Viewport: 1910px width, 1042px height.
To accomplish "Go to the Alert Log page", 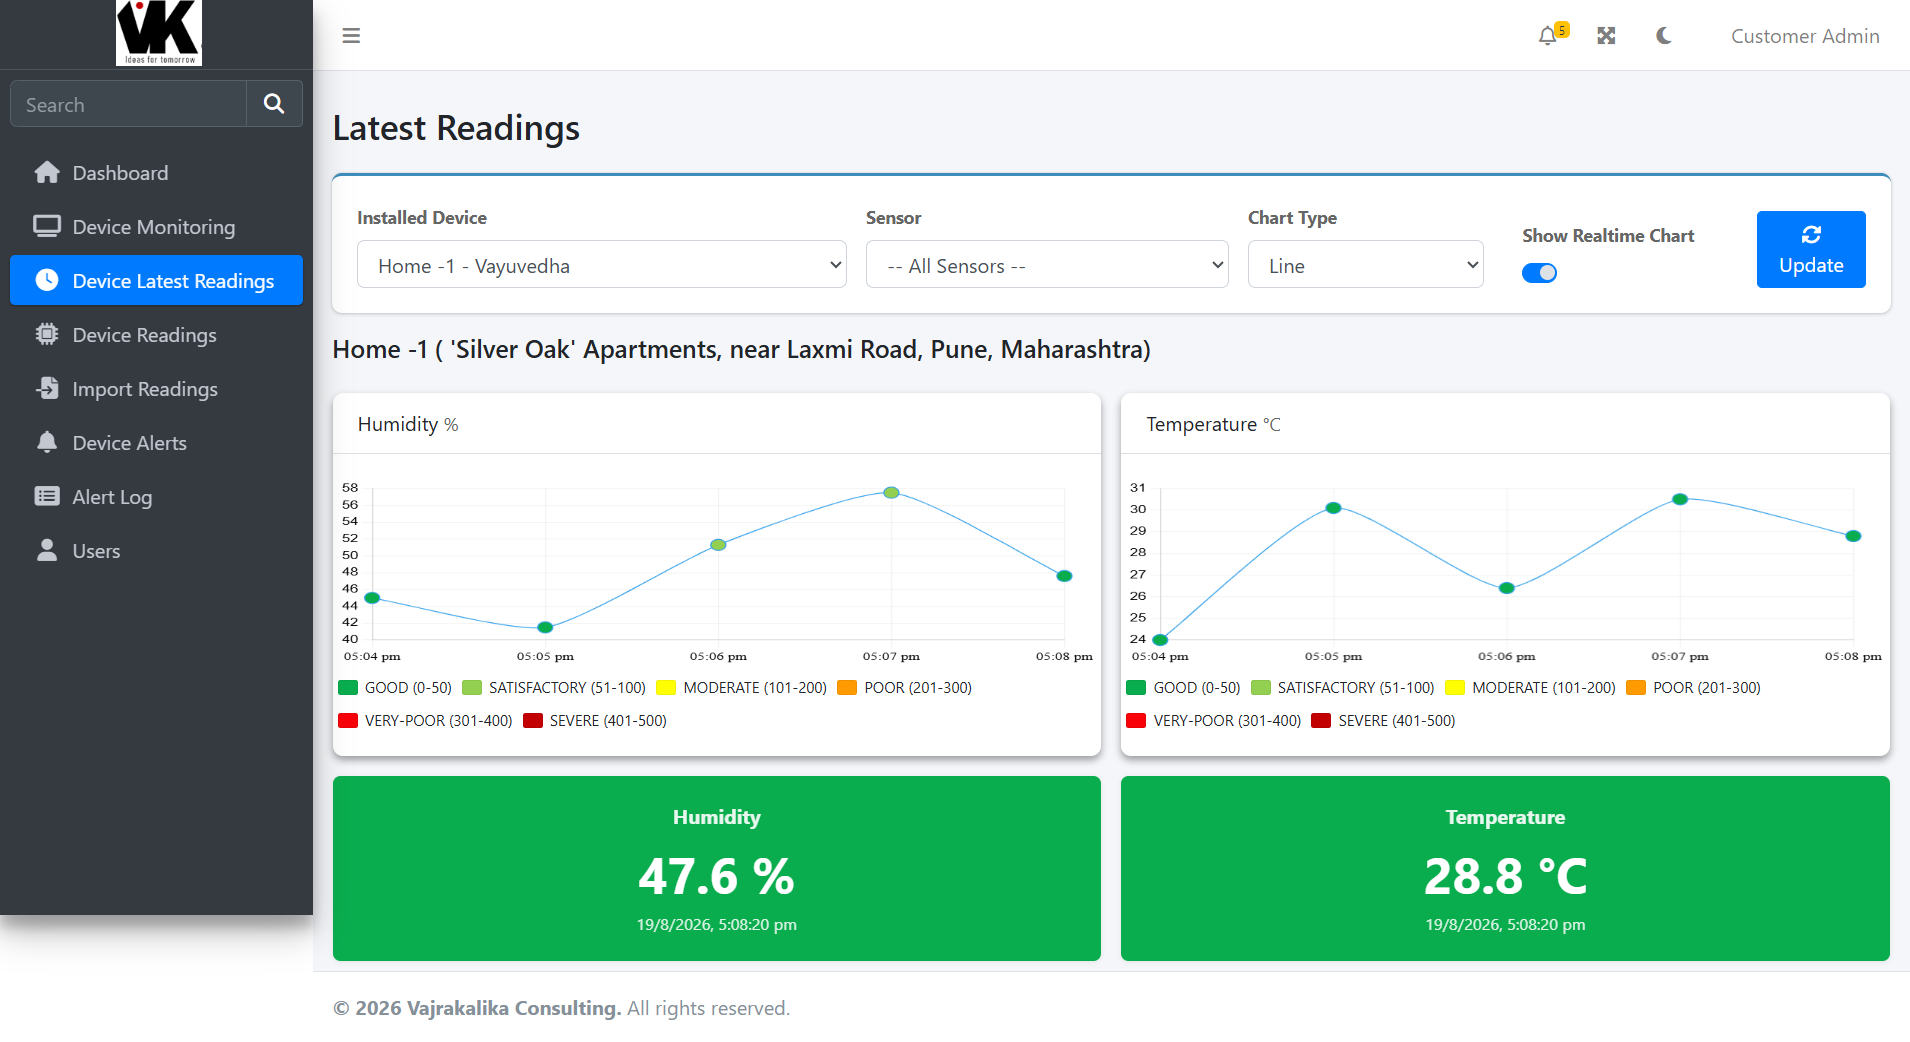I will click(x=156, y=497).
